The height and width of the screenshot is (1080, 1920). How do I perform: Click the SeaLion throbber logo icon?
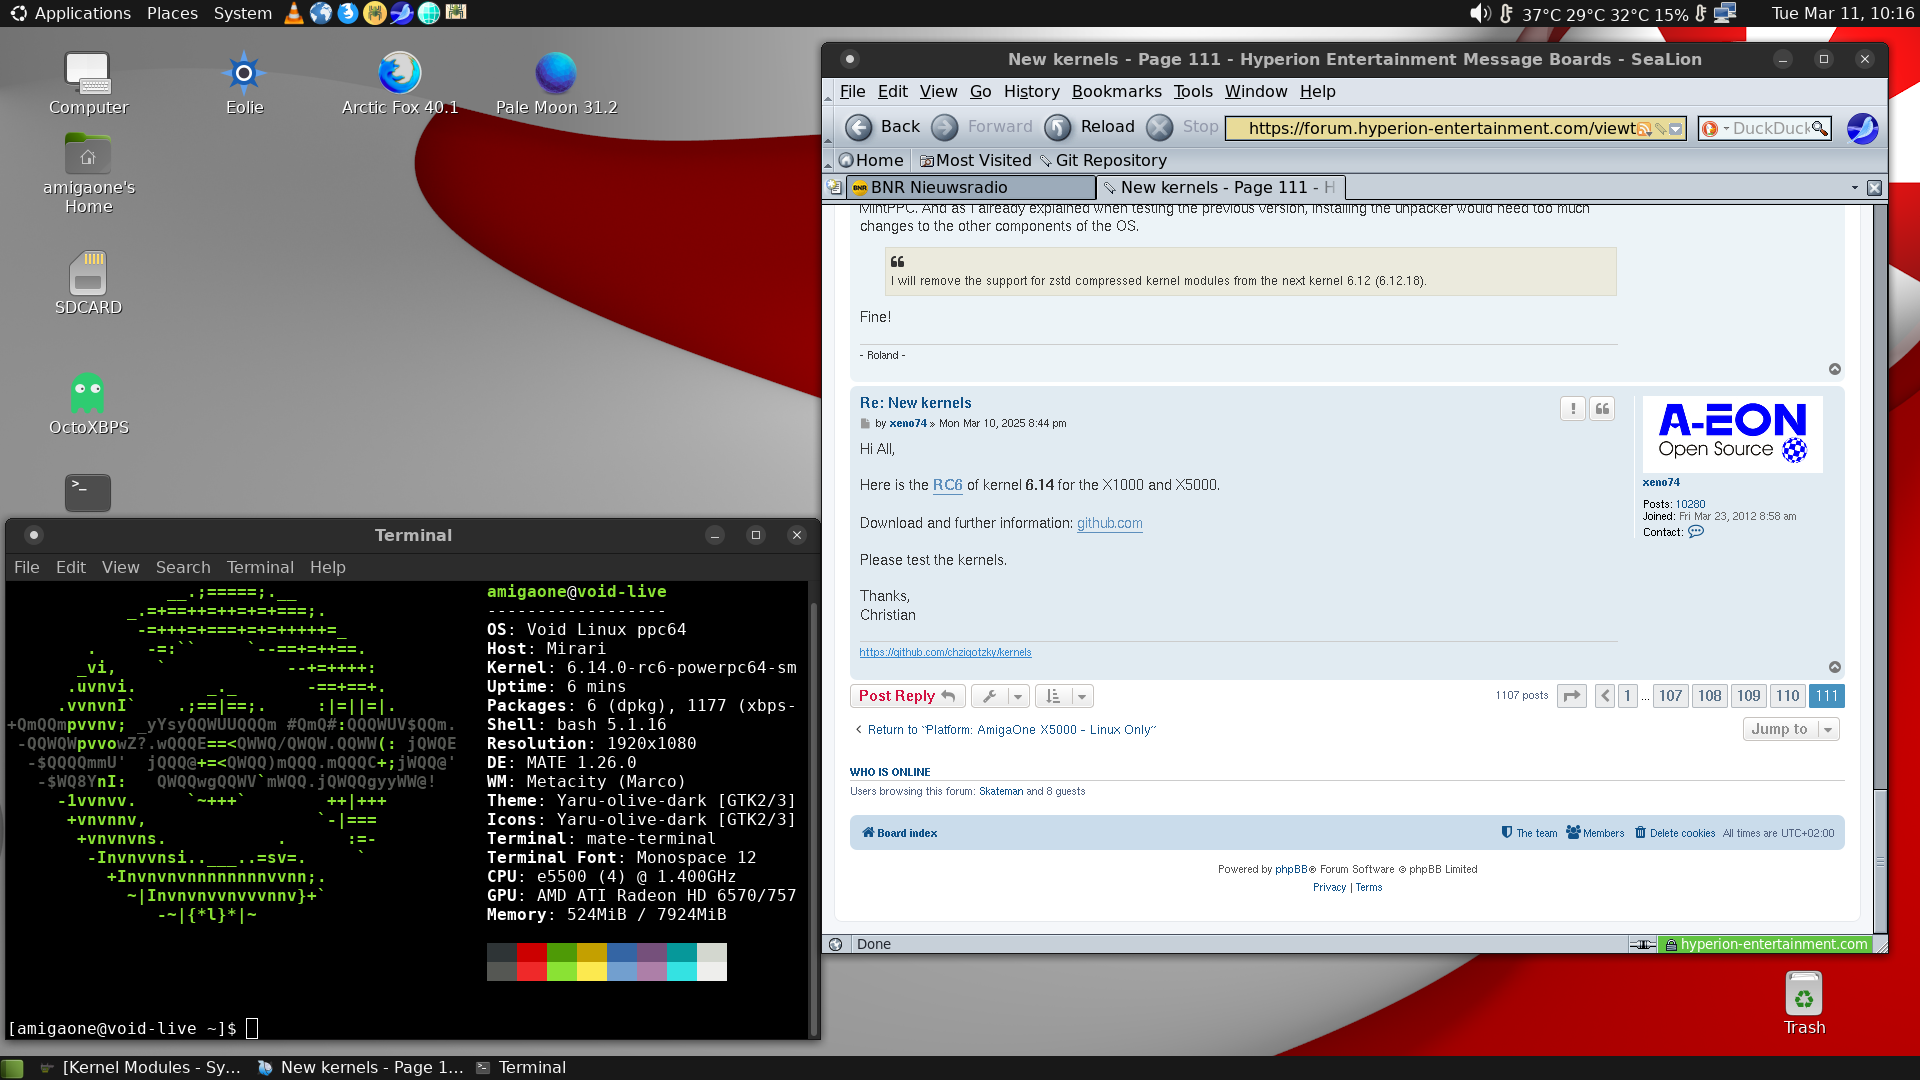pyautogui.click(x=1862, y=128)
